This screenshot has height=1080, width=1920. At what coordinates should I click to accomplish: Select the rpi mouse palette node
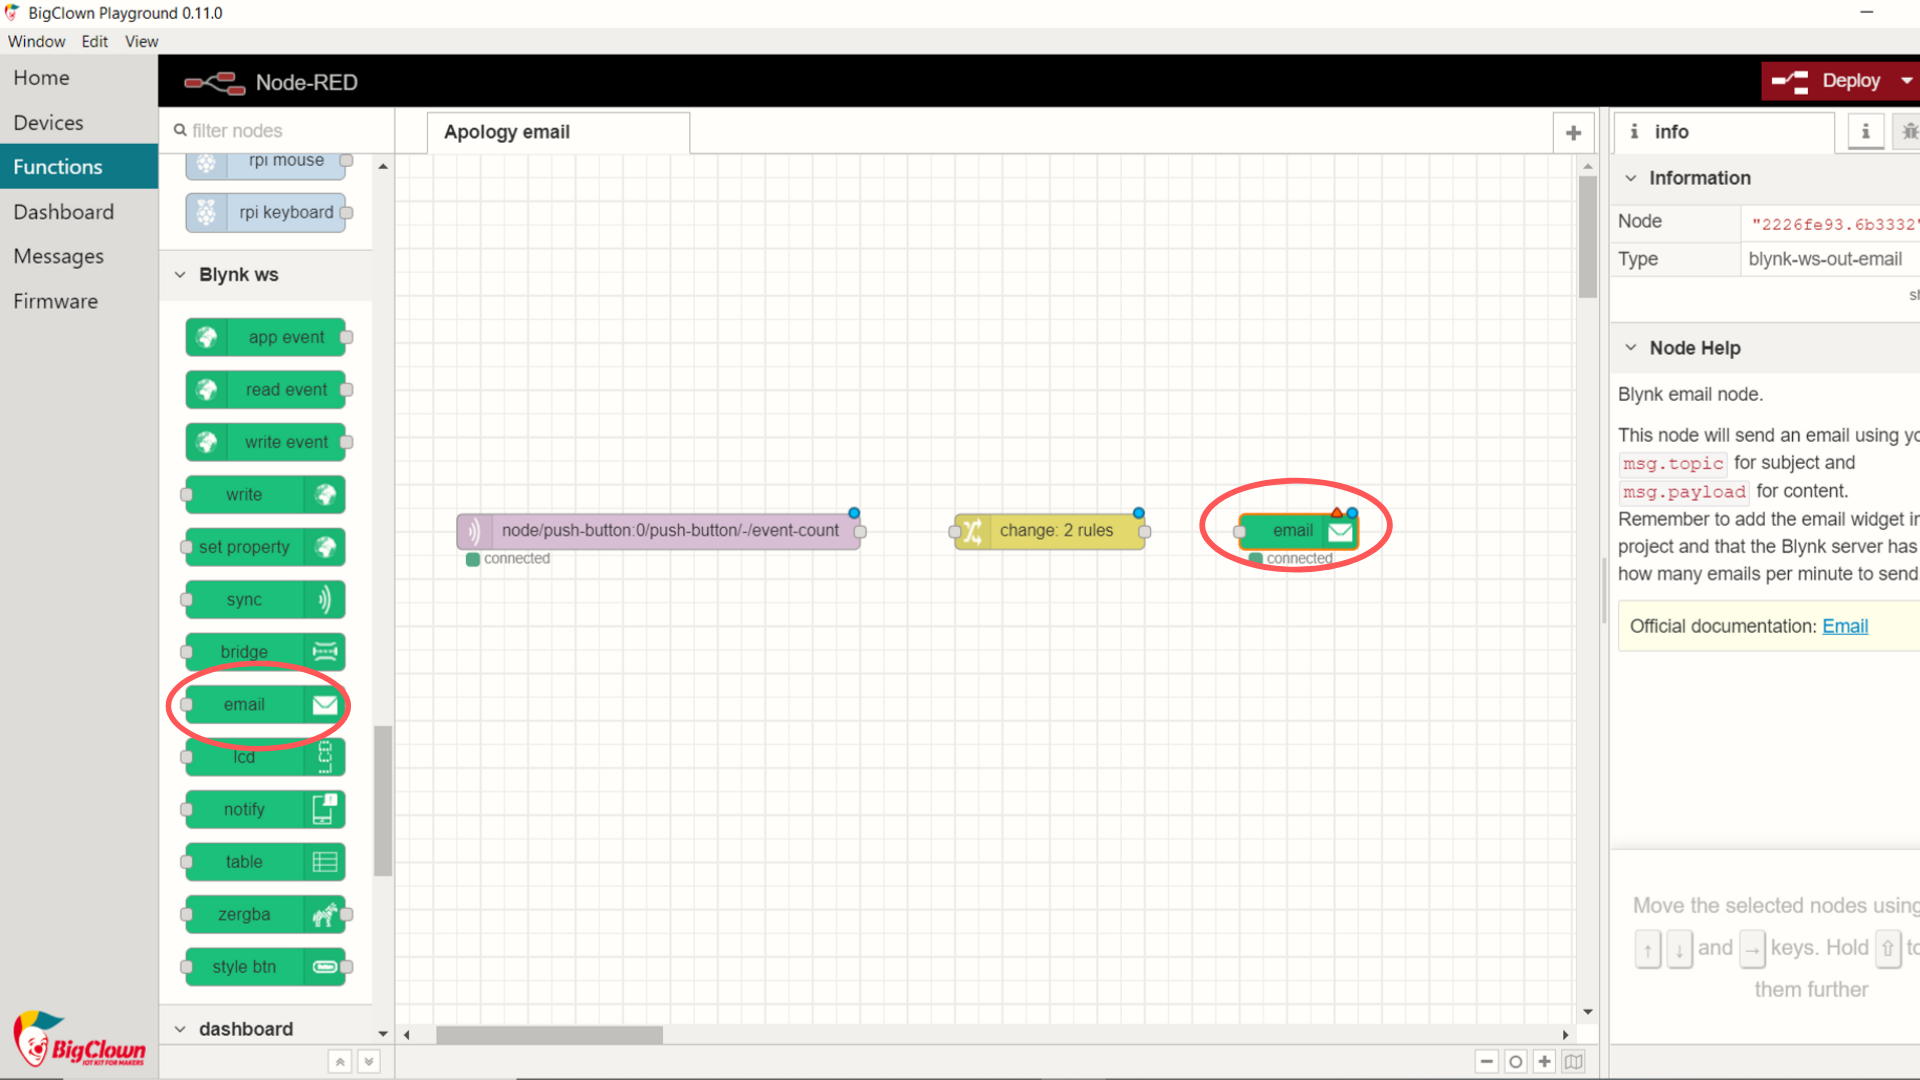click(x=266, y=165)
